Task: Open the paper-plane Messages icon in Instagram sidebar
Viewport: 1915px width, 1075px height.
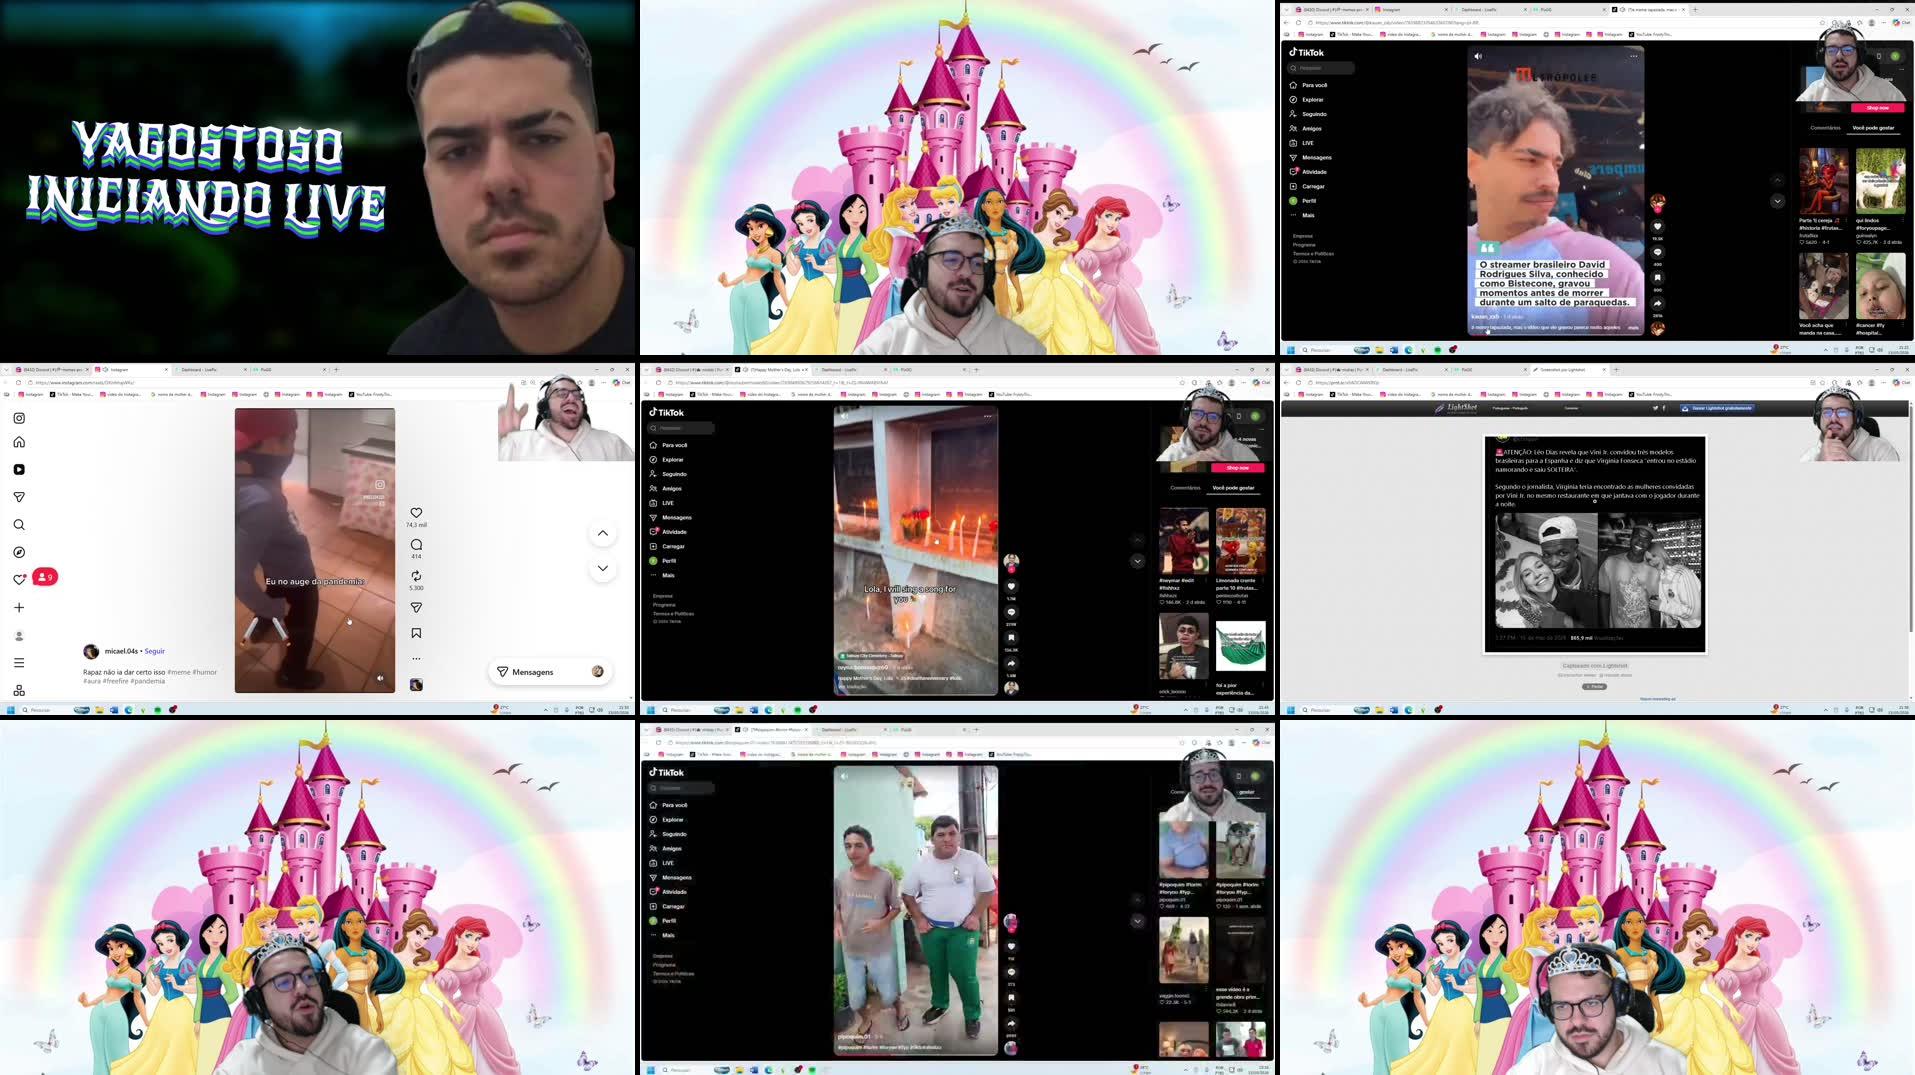Action: coord(19,497)
